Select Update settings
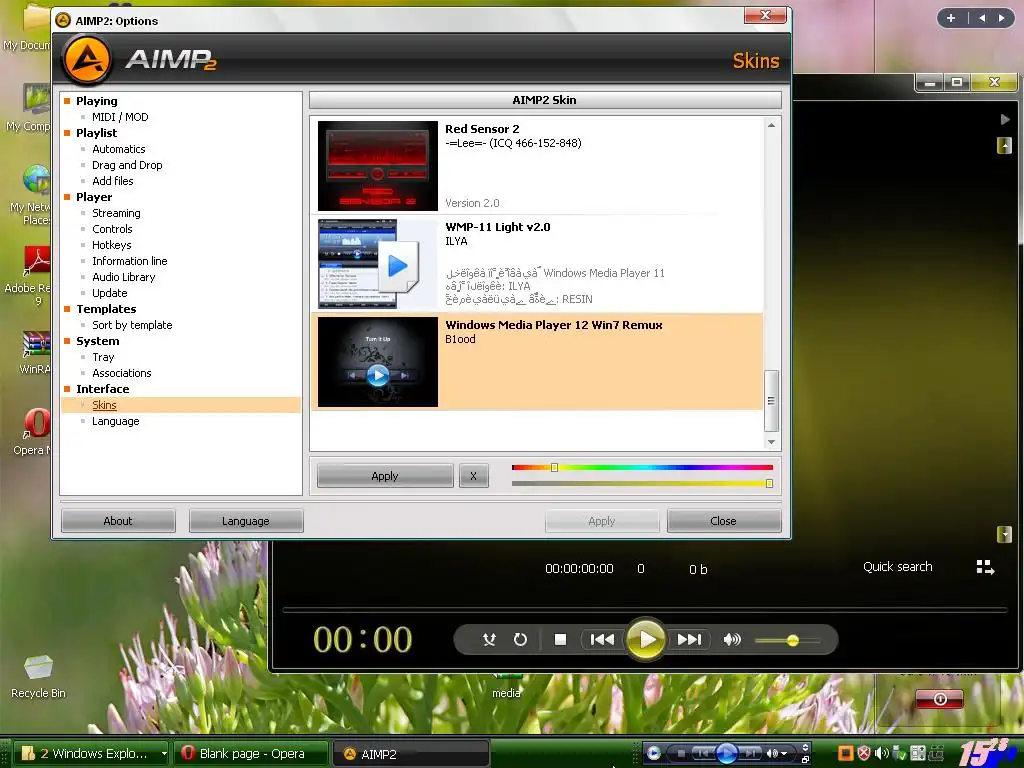The width and height of the screenshot is (1024, 768). pos(110,293)
